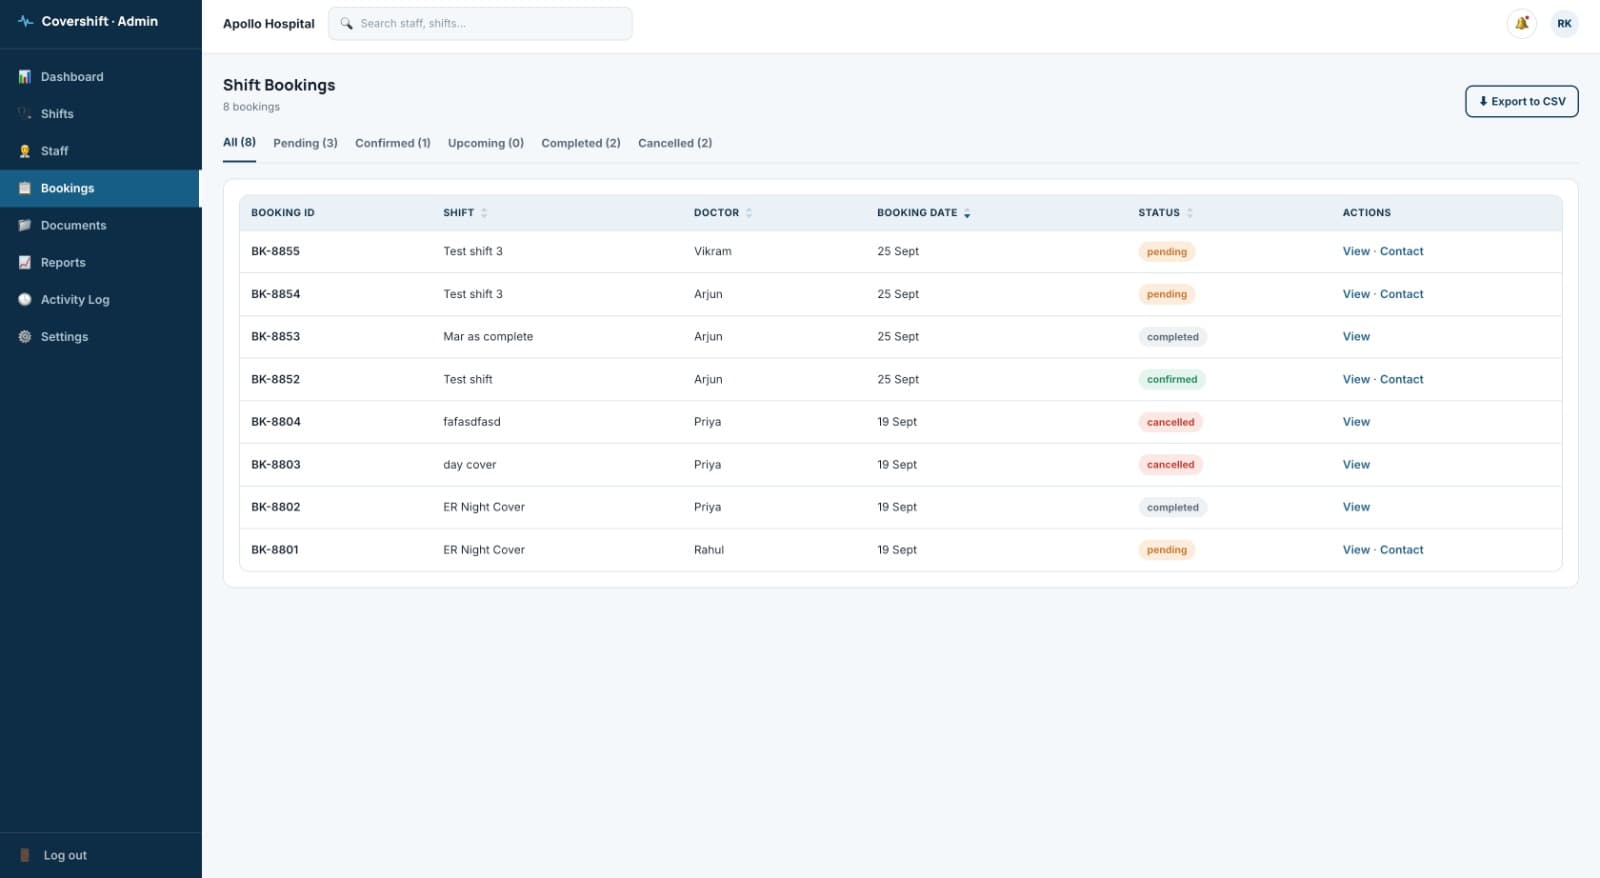Viewport: 1600px width, 878px height.
Task: Click the Settings gear icon in sidebar
Action: click(x=25, y=337)
